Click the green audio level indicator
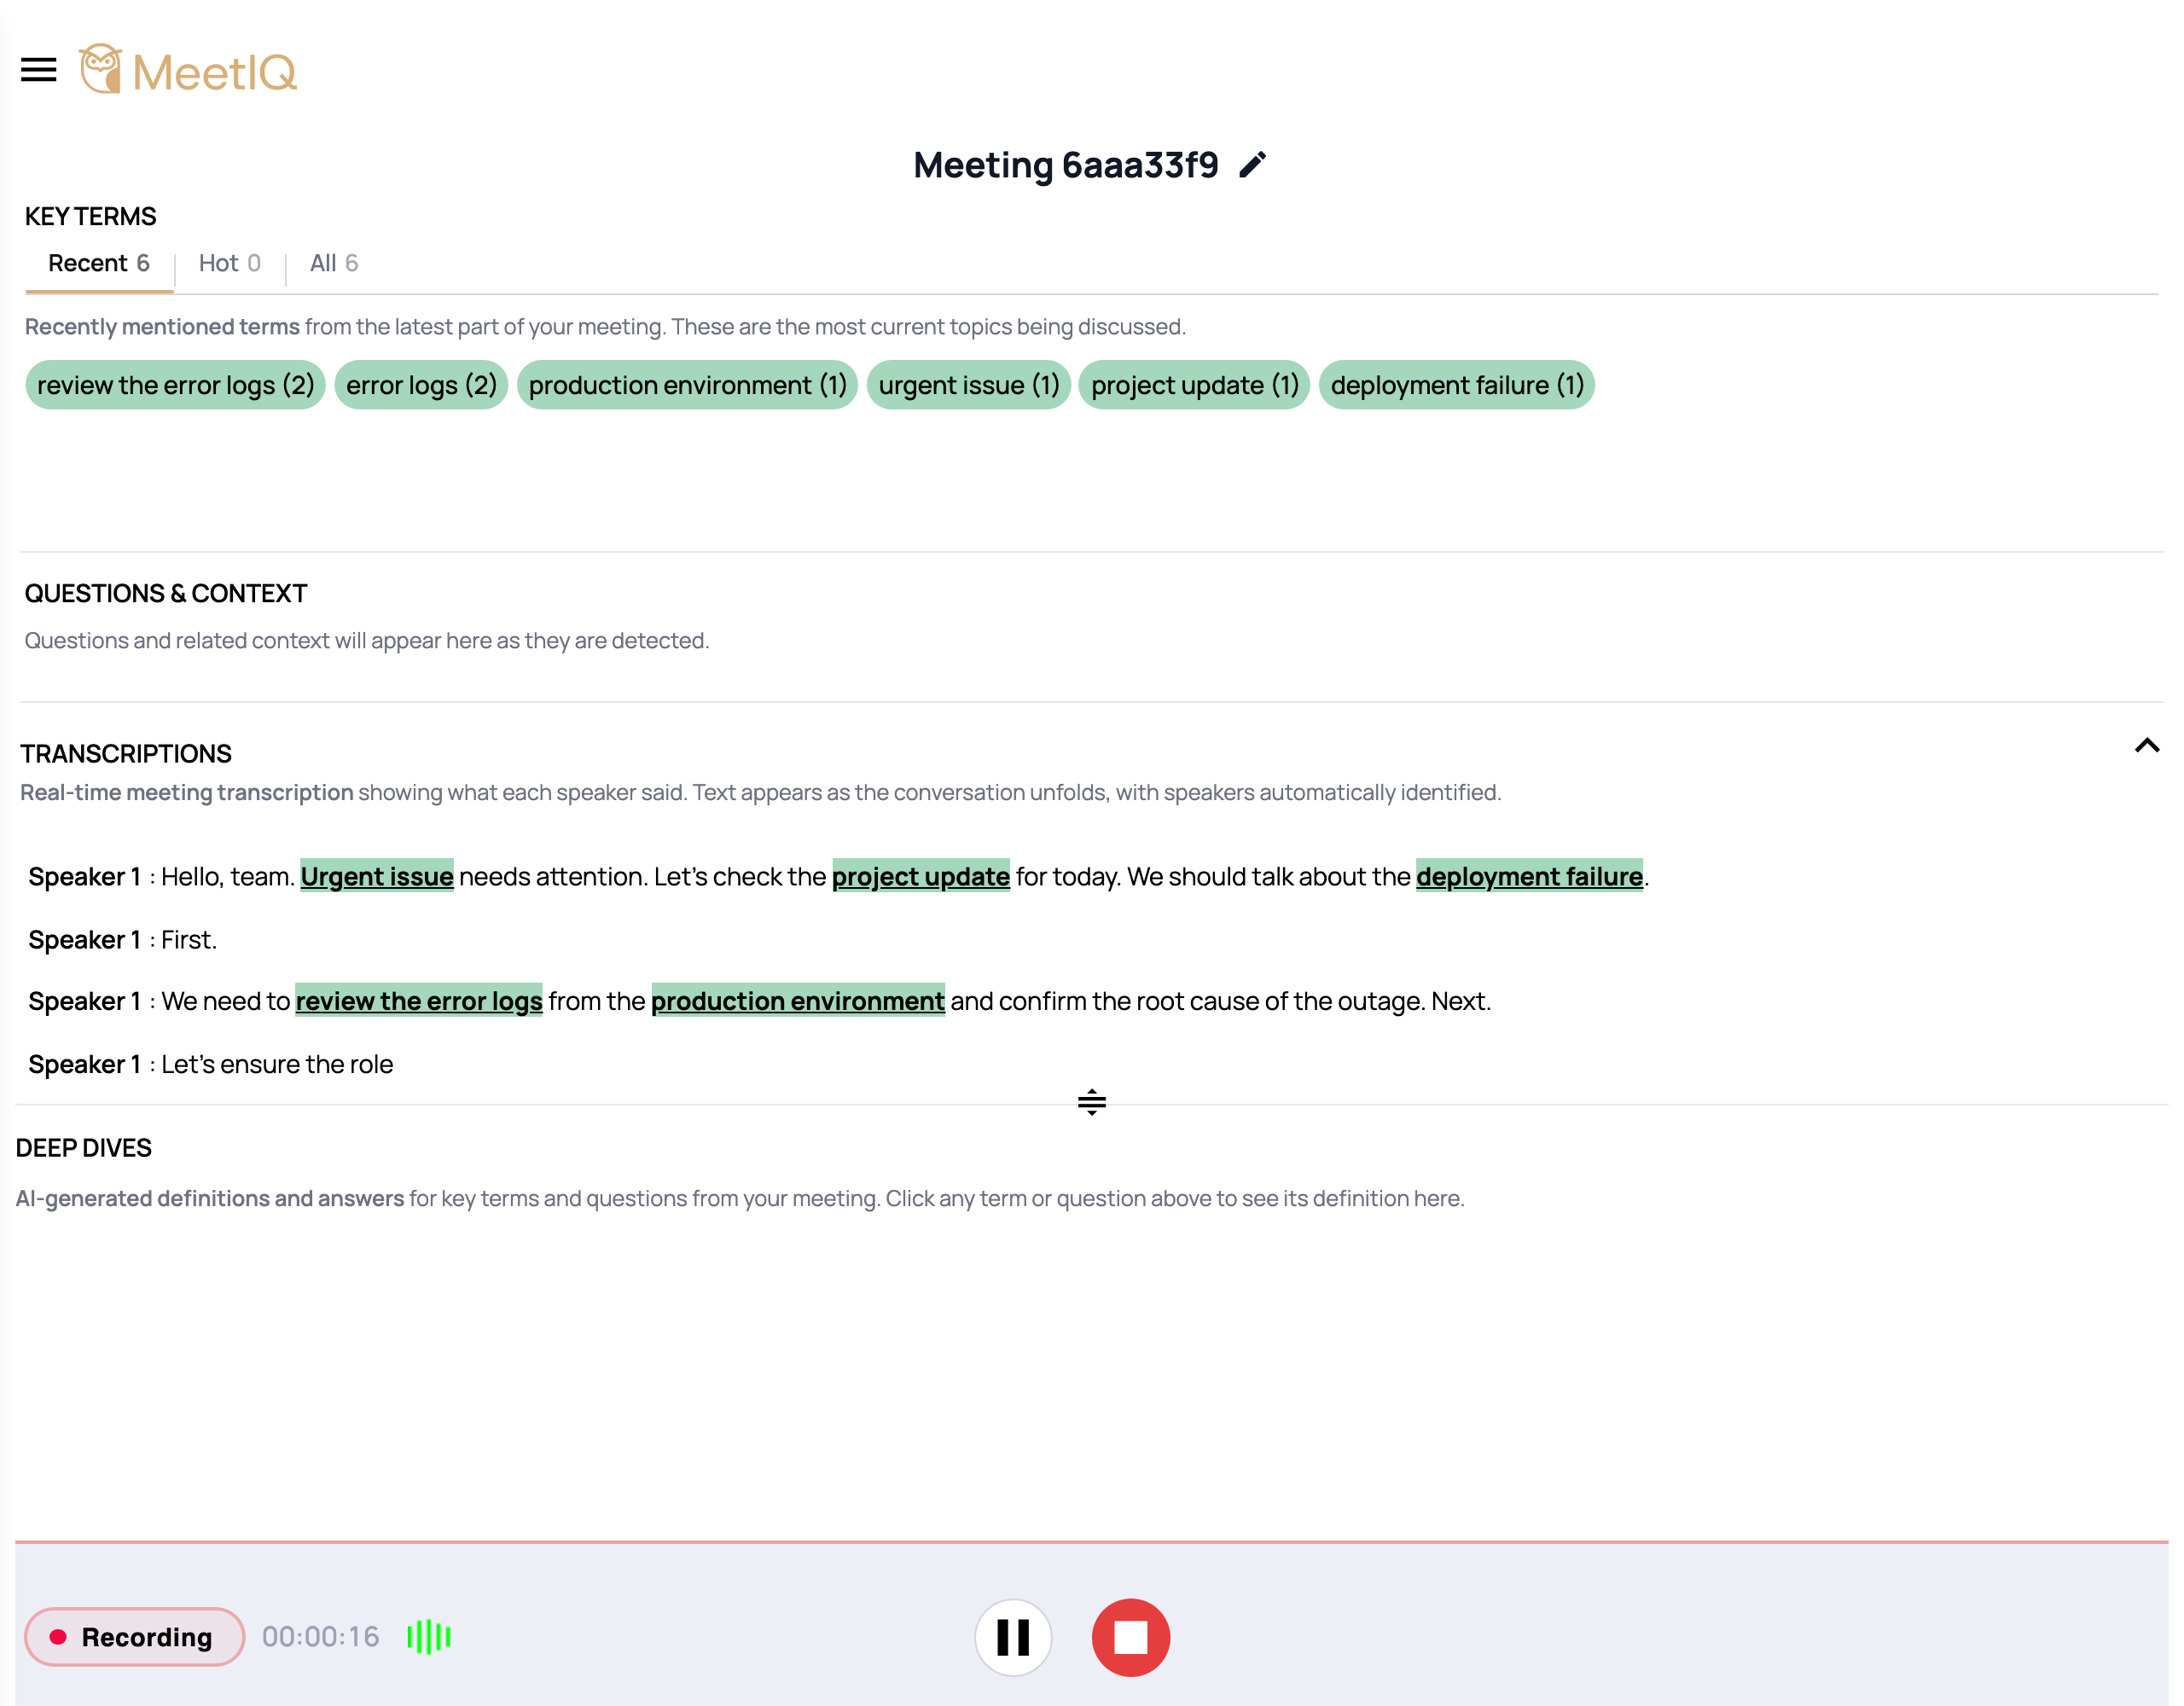This screenshot has width=2184, height=1706. click(x=429, y=1637)
